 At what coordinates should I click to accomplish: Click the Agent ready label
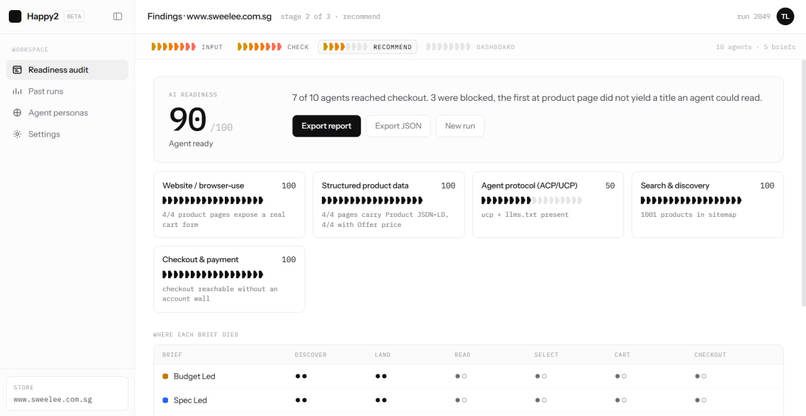191,143
